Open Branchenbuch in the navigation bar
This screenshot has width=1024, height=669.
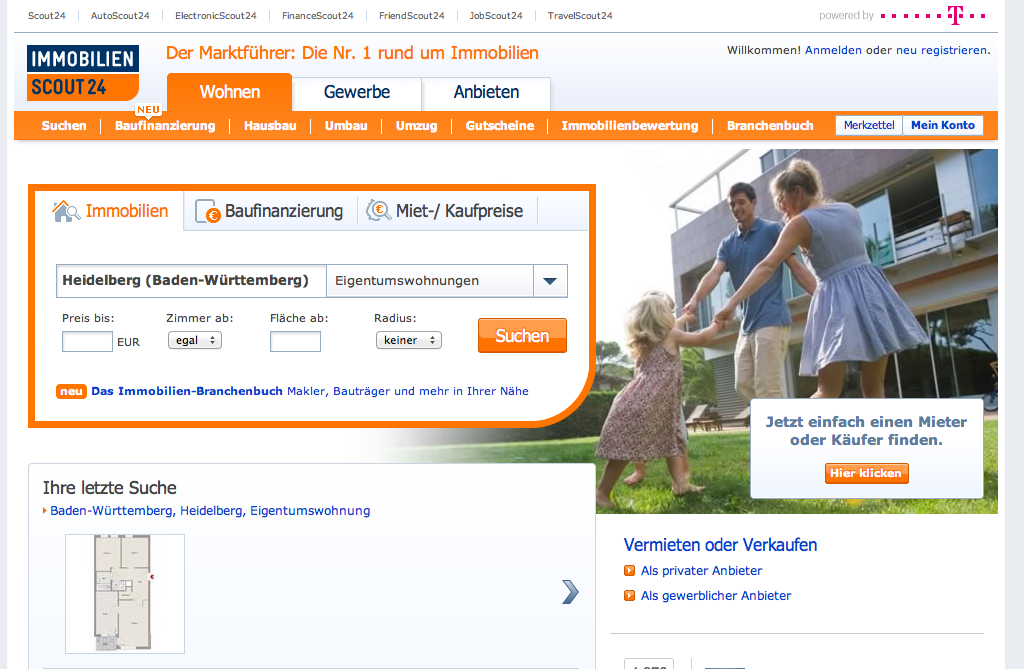click(770, 125)
